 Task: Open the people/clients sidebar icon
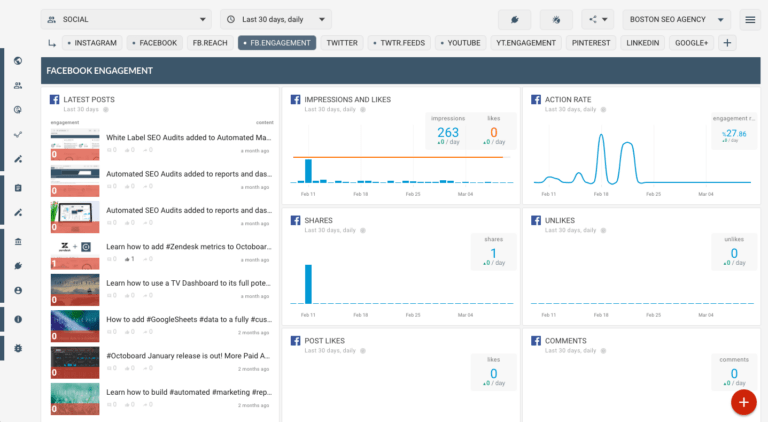pos(18,86)
